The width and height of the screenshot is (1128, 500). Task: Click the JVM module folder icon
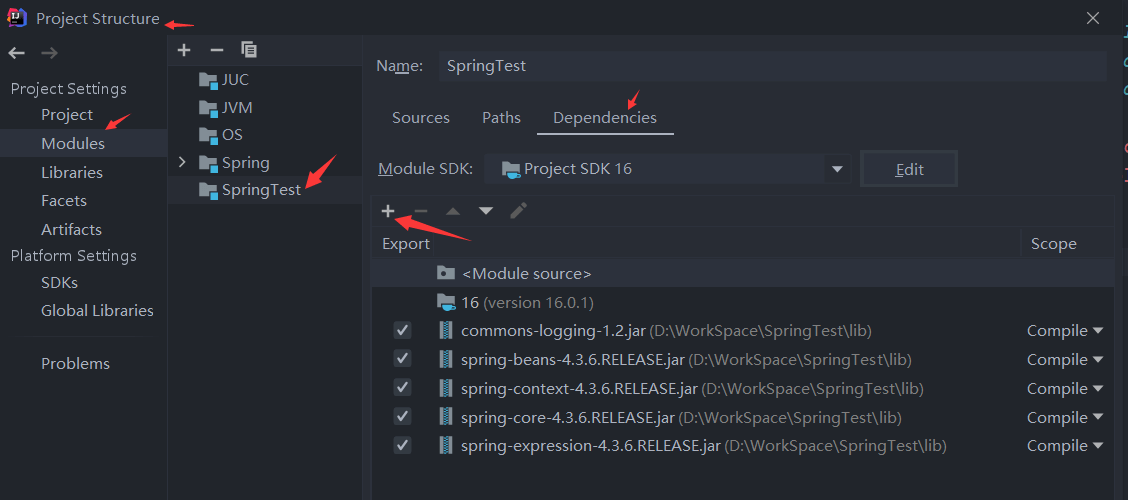click(x=209, y=108)
